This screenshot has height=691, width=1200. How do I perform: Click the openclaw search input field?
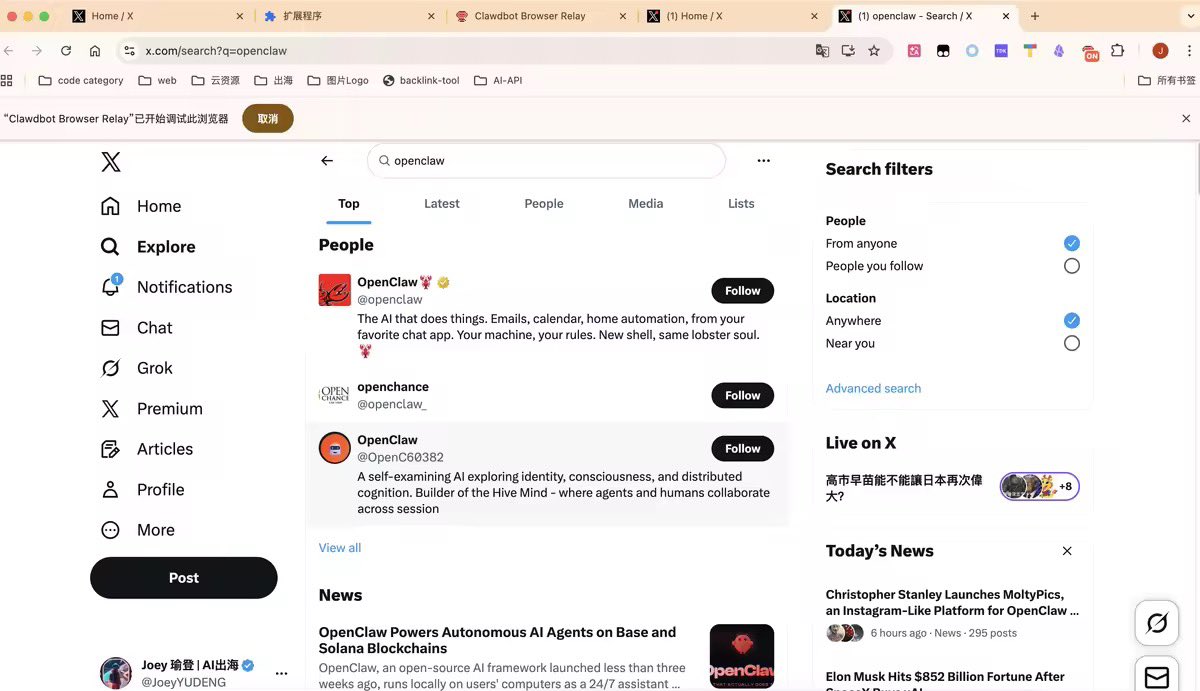(546, 160)
